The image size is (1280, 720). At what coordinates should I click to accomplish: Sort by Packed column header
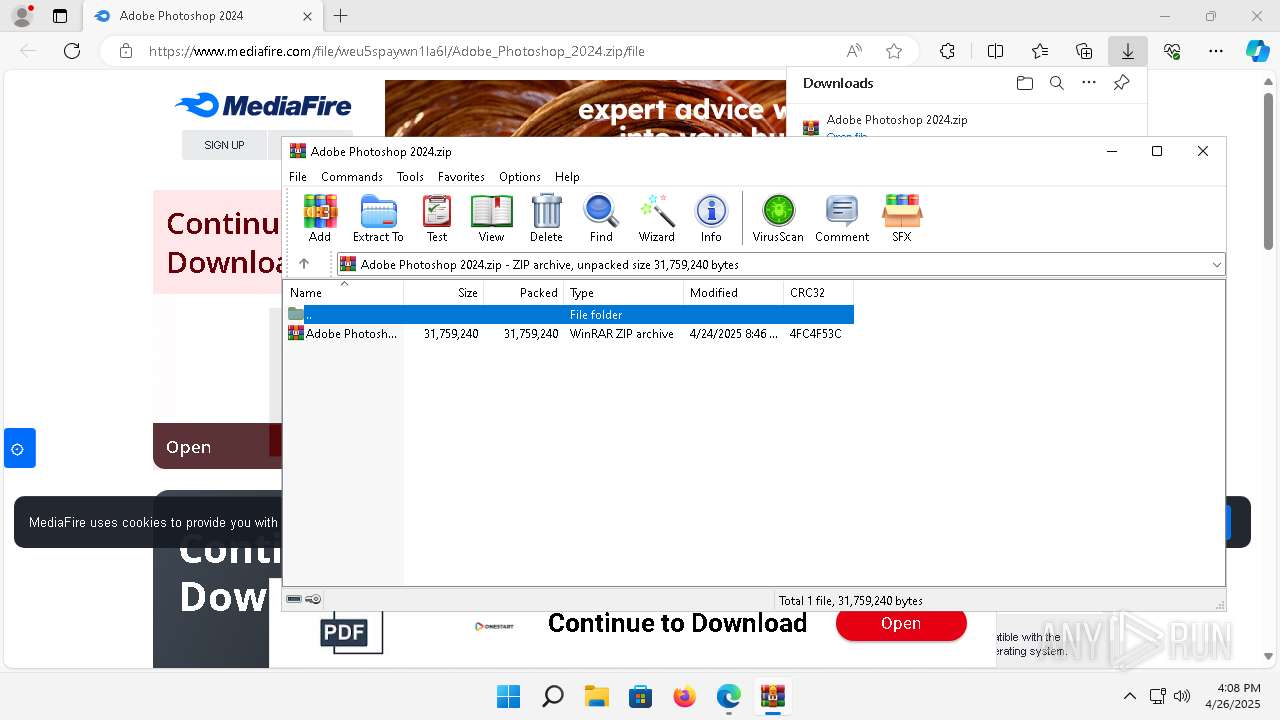[524, 293]
